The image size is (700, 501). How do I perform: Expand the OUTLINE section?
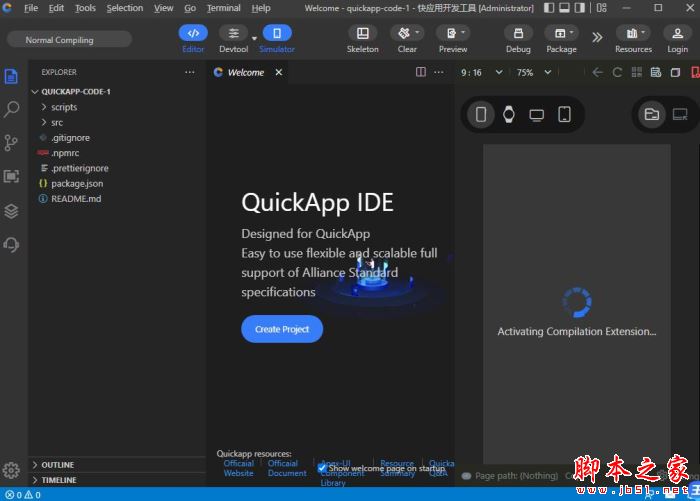point(57,465)
